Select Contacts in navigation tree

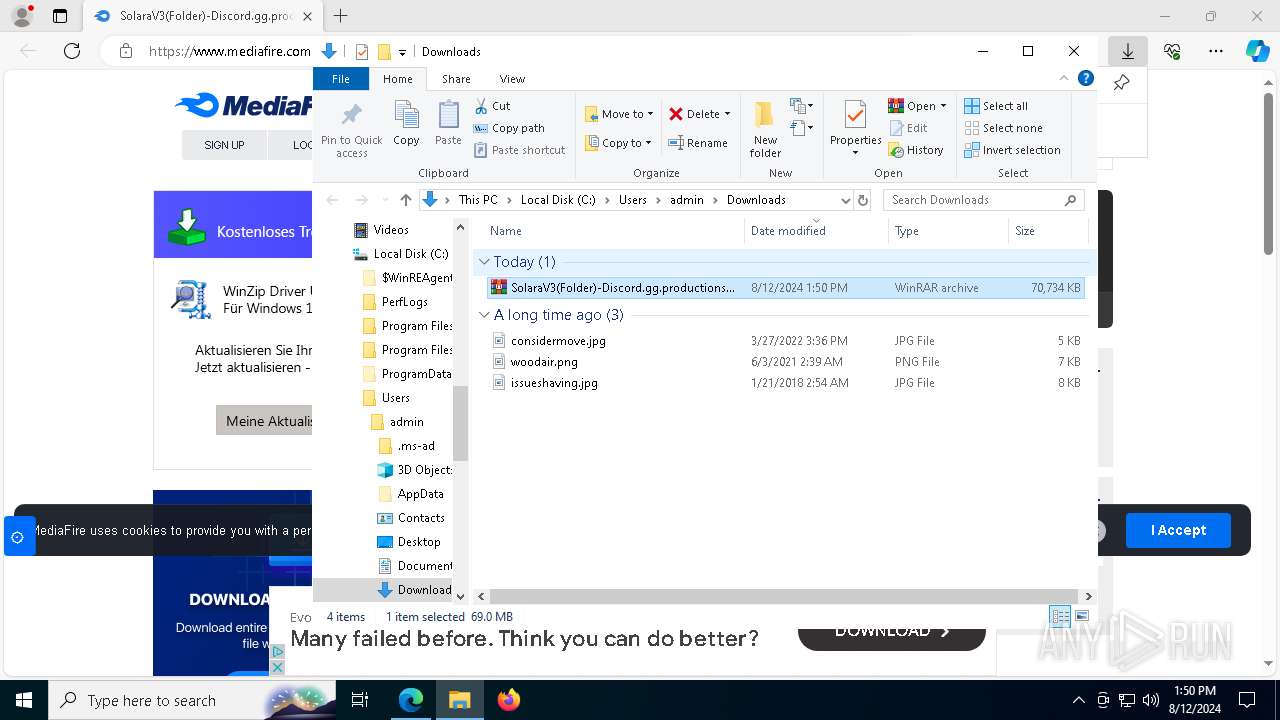click(x=410, y=518)
